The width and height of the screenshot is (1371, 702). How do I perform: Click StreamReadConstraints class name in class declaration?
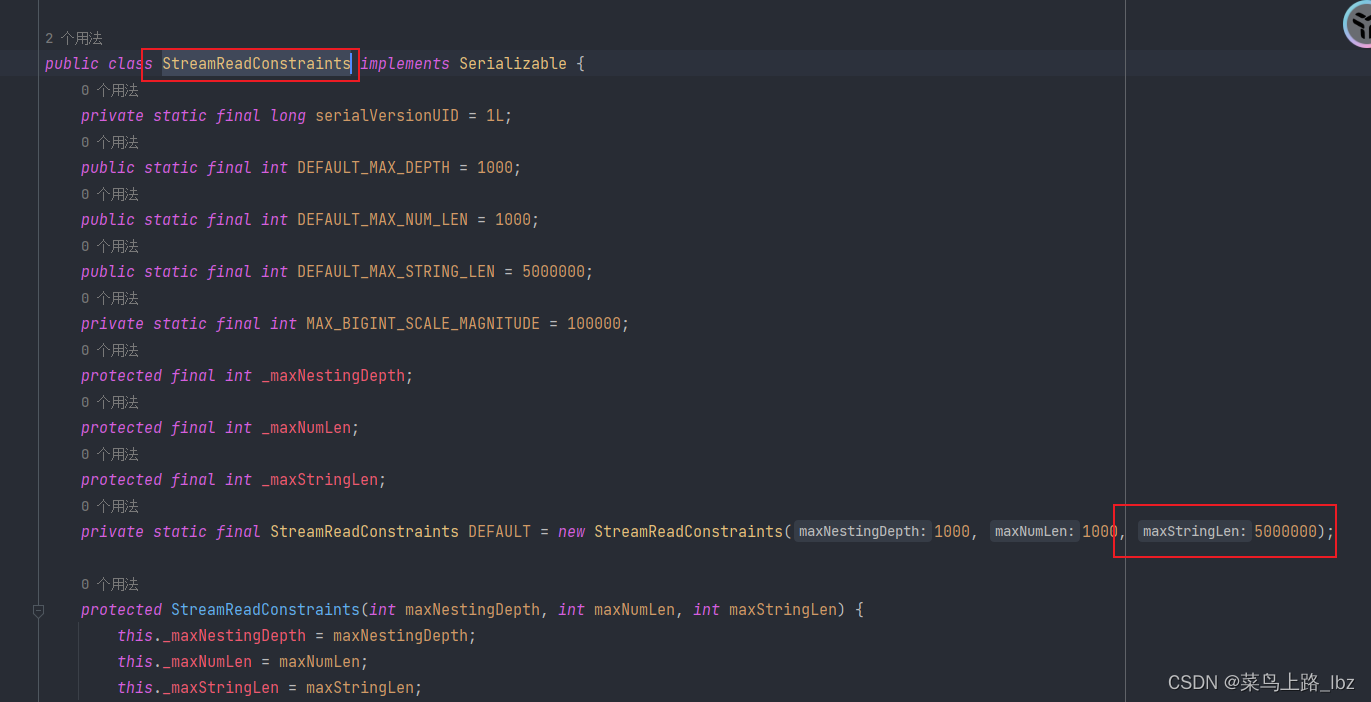tap(256, 64)
